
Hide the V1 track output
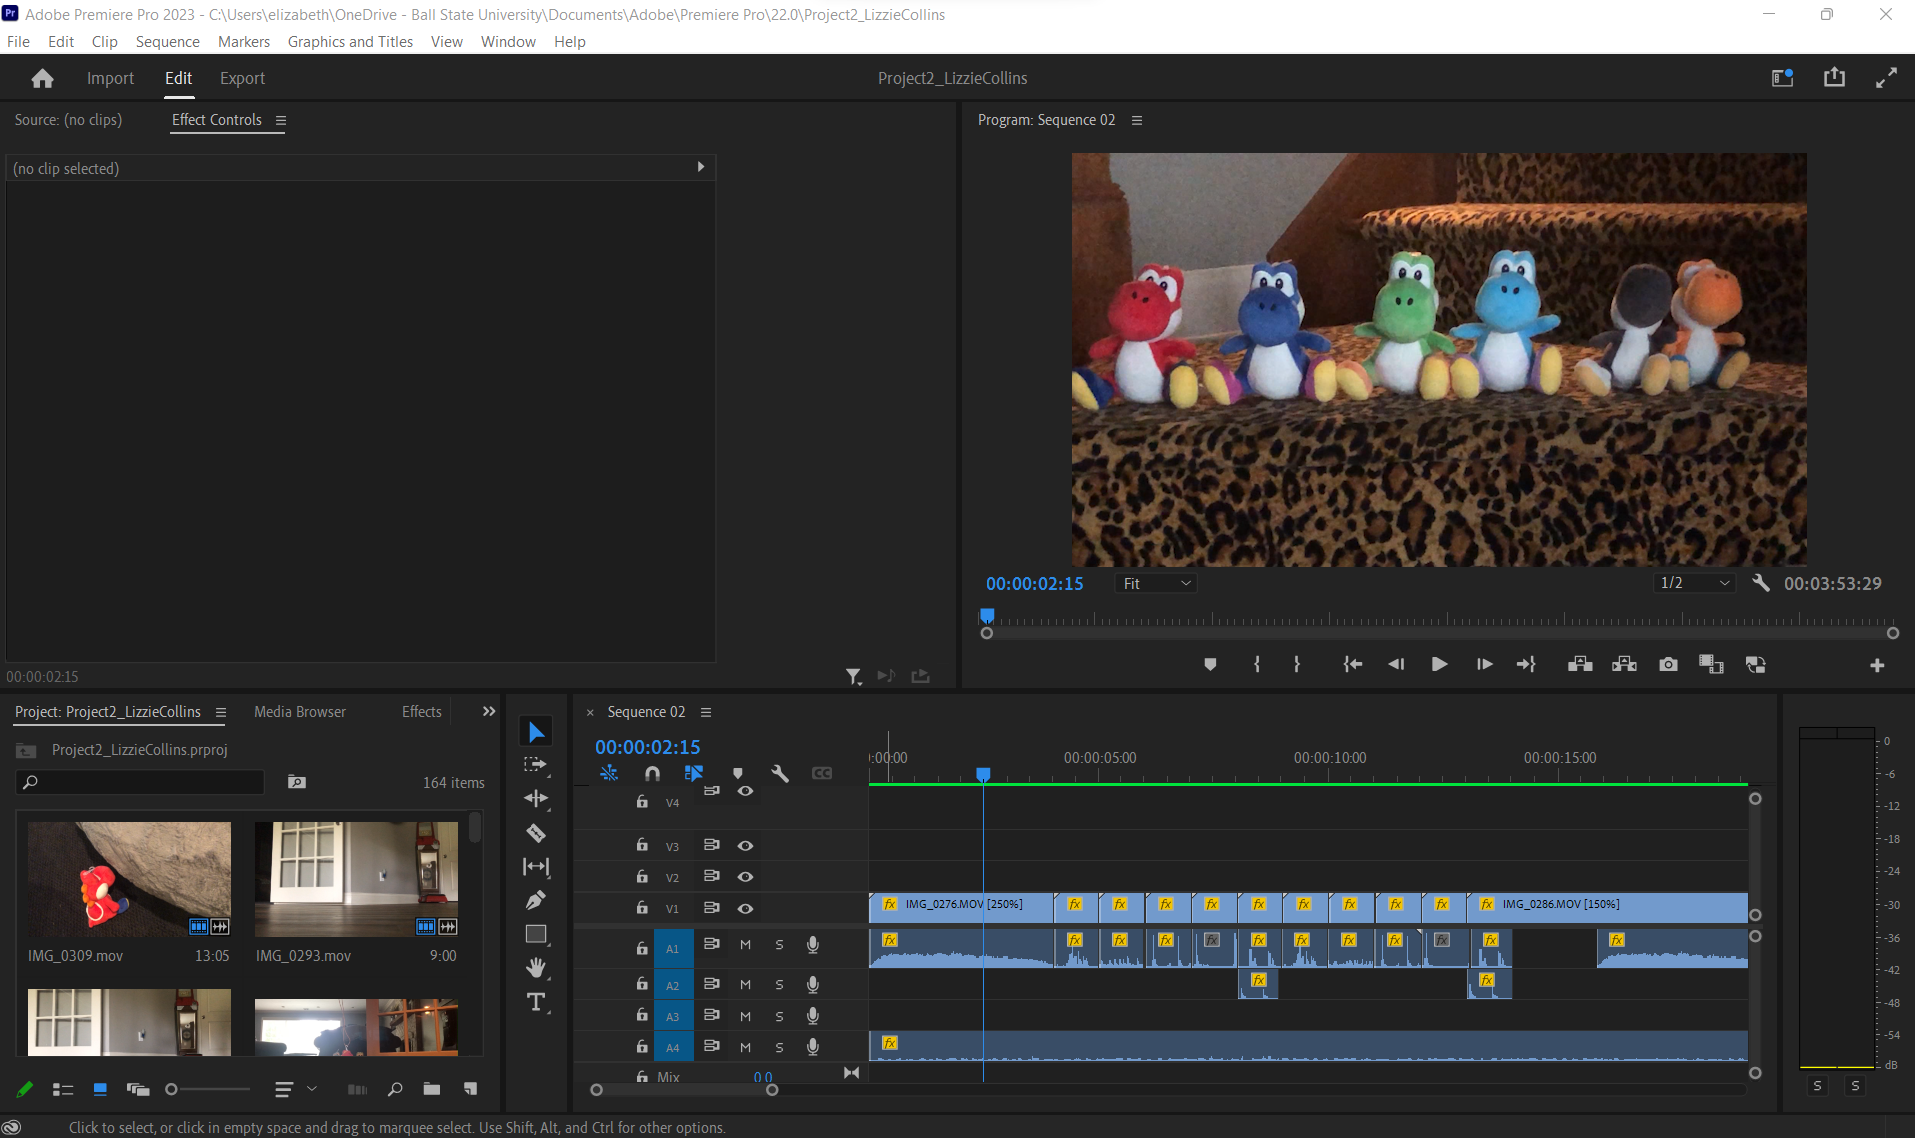(x=745, y=908)
